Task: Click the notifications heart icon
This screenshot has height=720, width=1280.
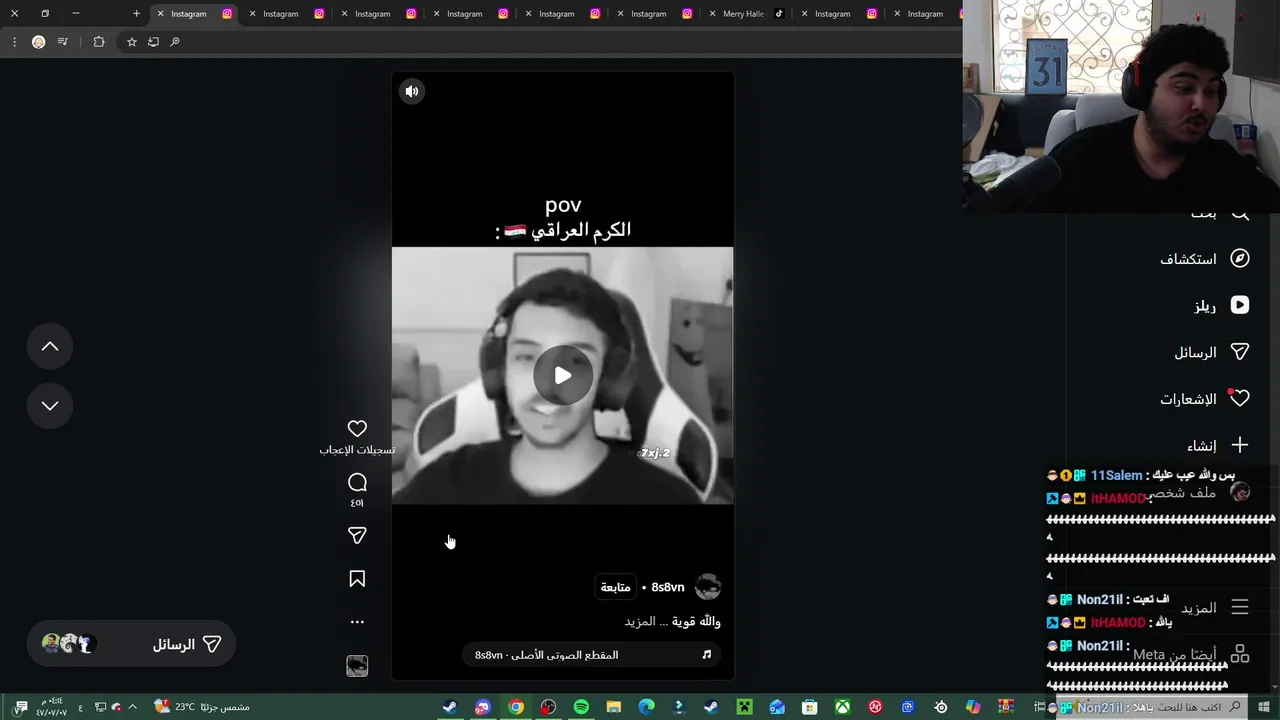Action: [x=1240, y=398]
